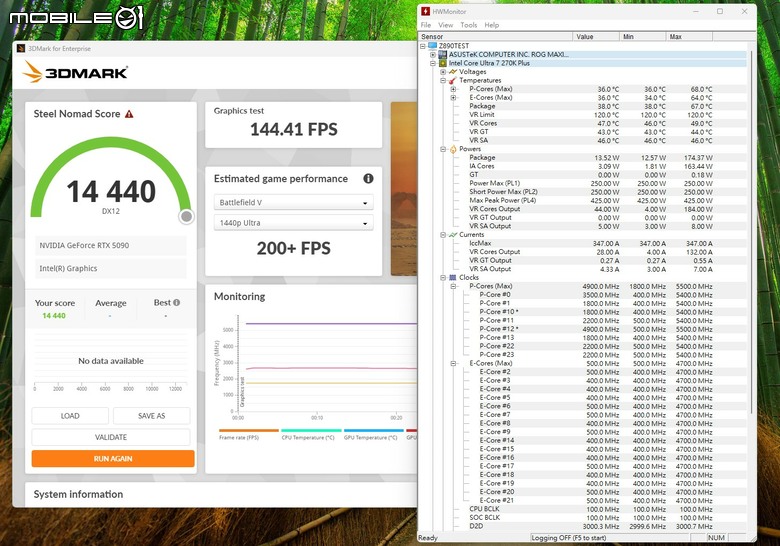Collapse the Clocks node

pos(443,277)
